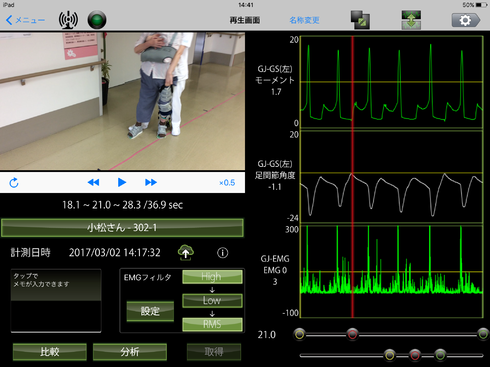Screen dimensions: 490x367
Task: Tap the 18.1 ~ 21.0 ~ 28.3 time readout
Action: (122, 205)
